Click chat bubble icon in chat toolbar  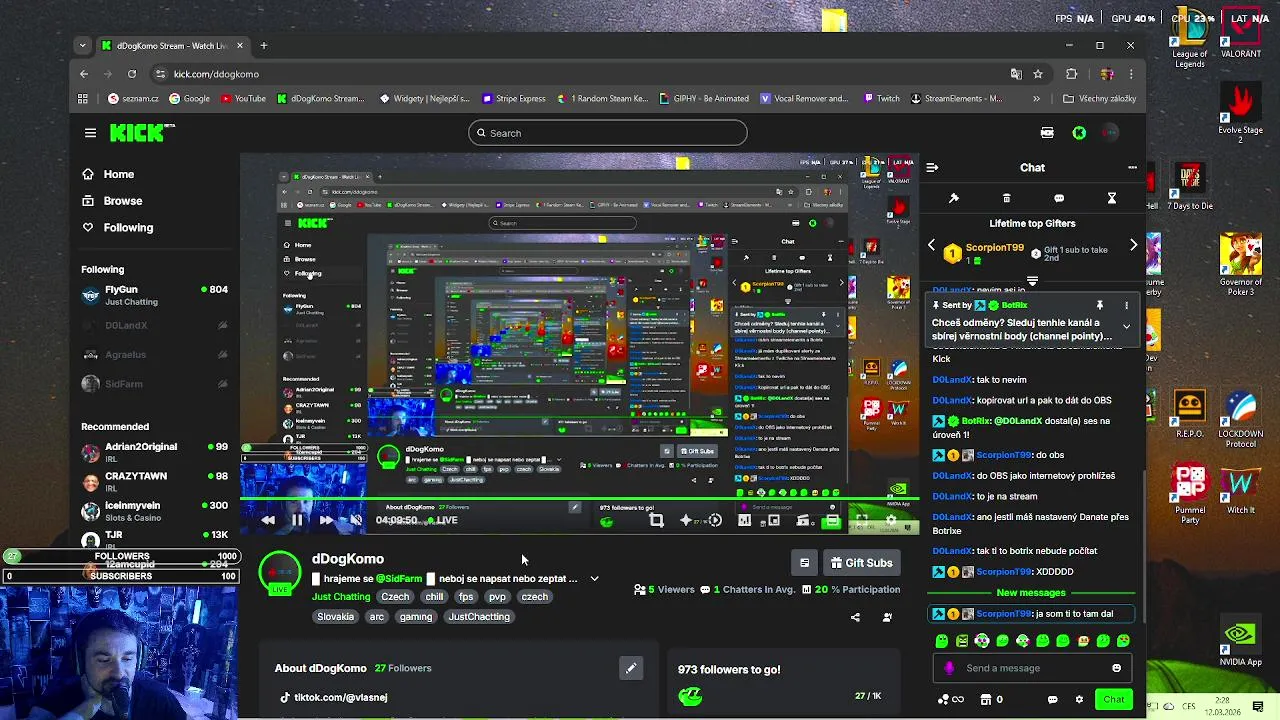pyautogui.click(x=1059, y=198)
